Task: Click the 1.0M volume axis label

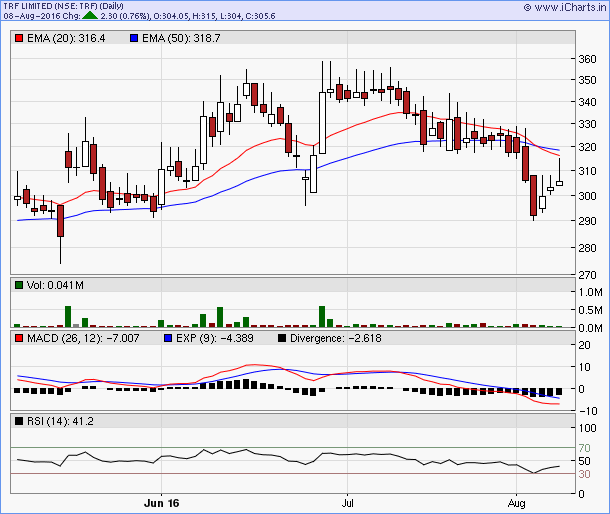Action: click(591, 292)
